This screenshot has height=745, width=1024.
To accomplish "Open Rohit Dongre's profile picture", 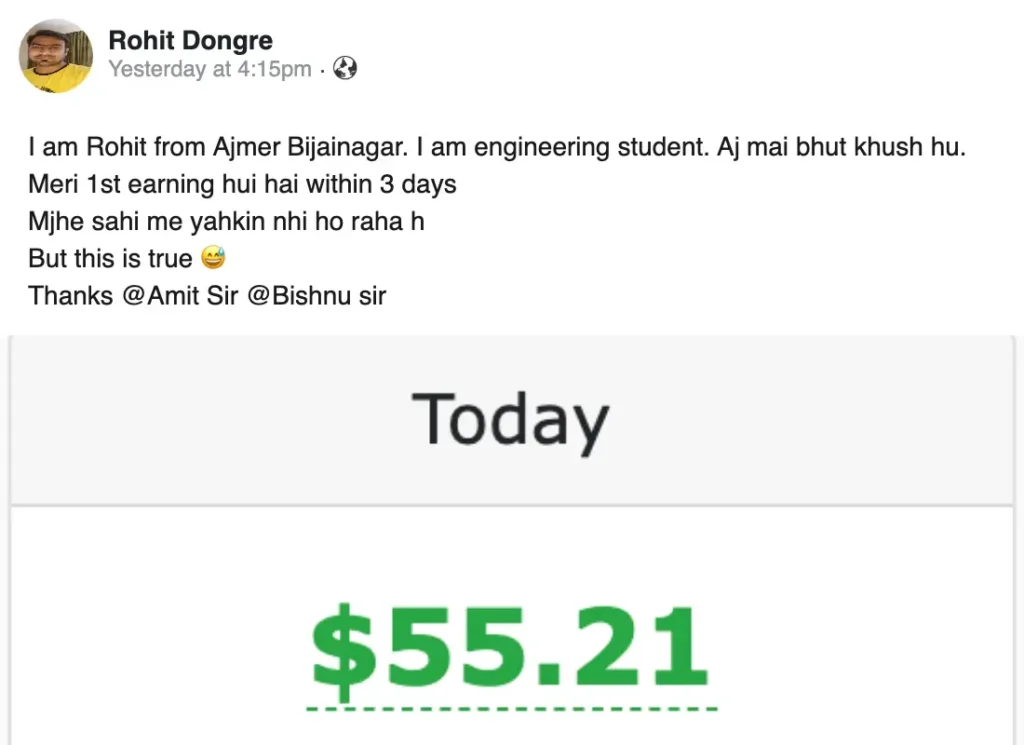I will [56, 56].
